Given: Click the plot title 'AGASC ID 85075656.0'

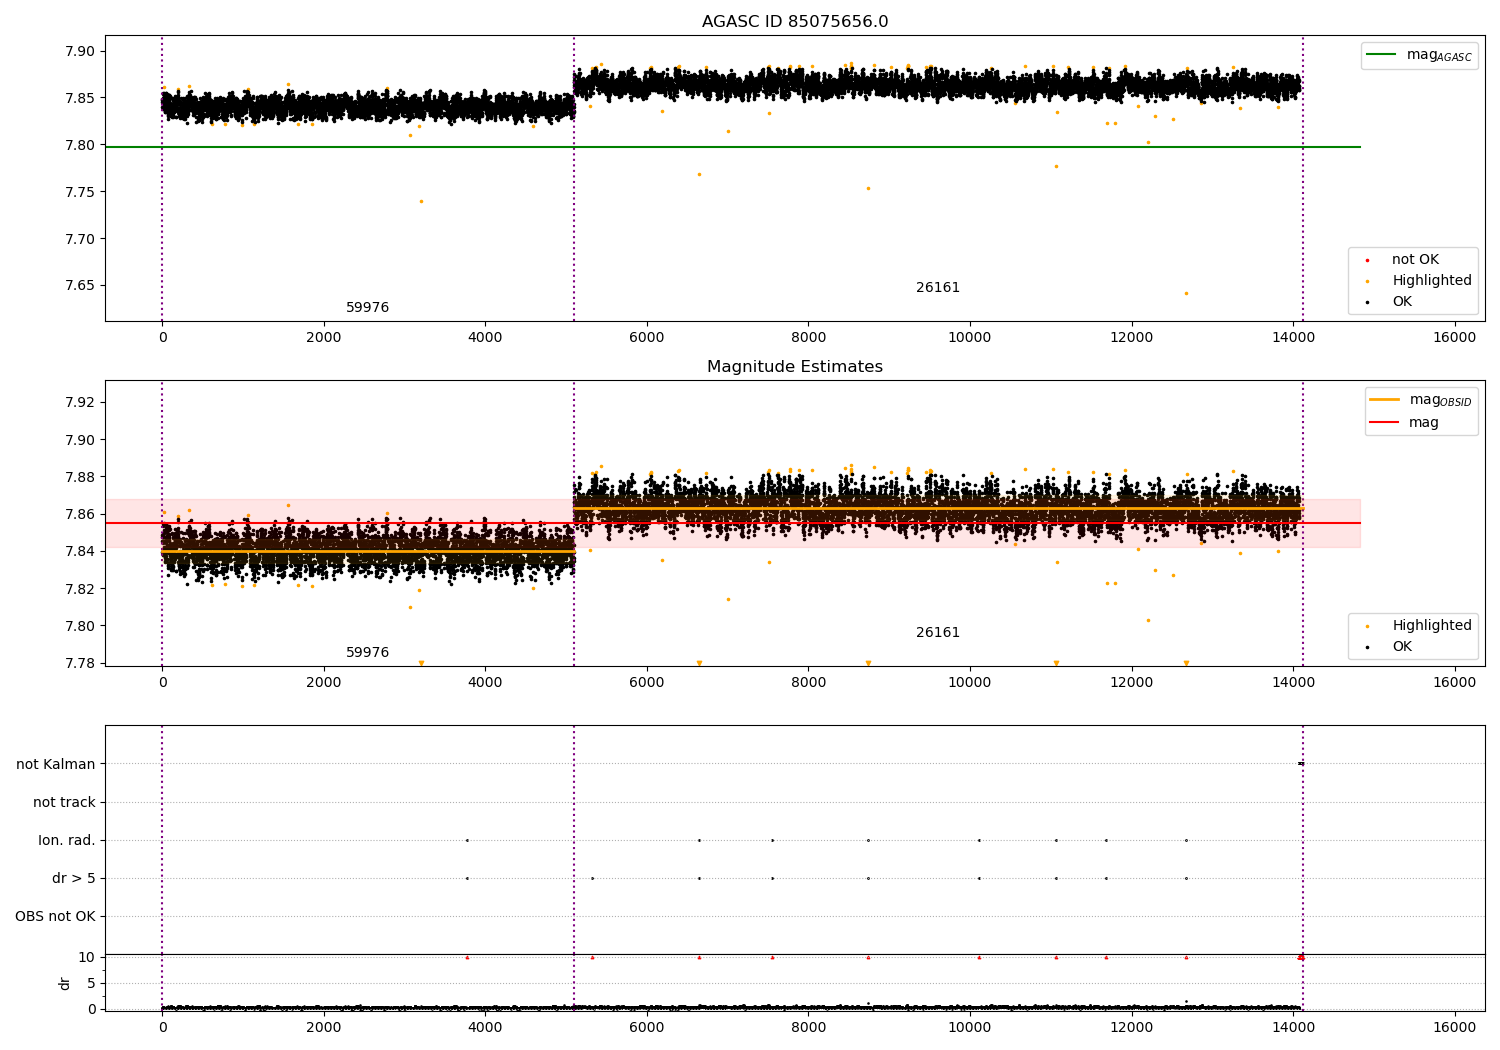Looking at the screenshot, I should tap(795, 22).
